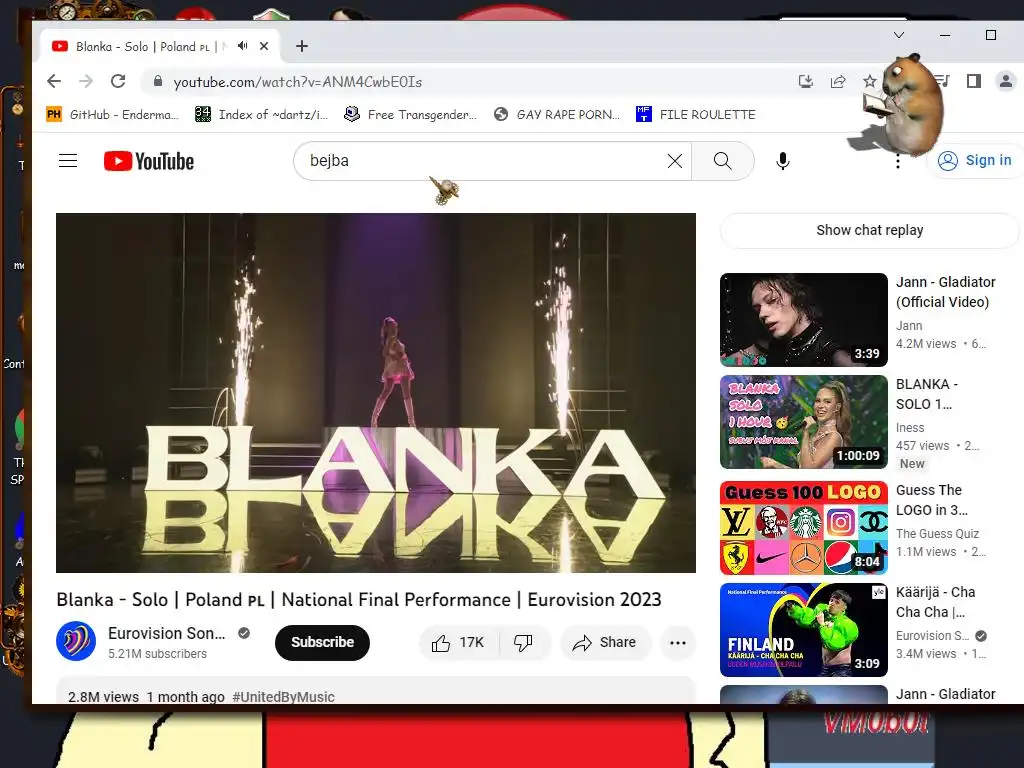Open the FILE ROULETTE bookmark
1024x768 pixels.
point(696,114)
